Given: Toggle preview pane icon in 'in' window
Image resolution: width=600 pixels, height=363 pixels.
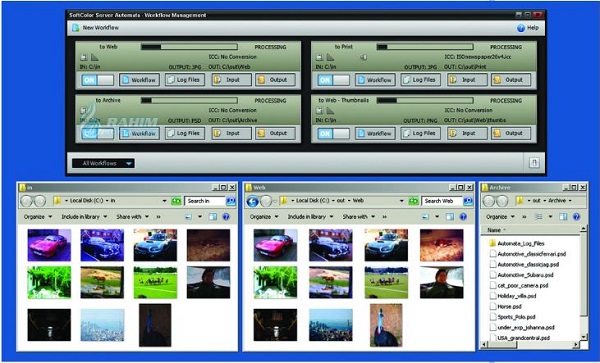Looking at the screenshot, I should [213, 217].
